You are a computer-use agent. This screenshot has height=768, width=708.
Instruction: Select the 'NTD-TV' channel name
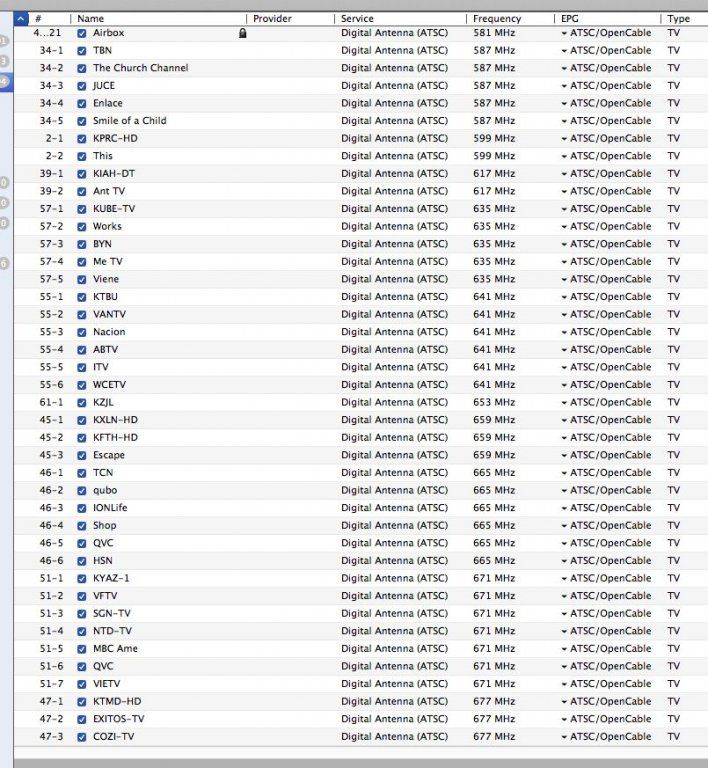[x=112, y=631]
